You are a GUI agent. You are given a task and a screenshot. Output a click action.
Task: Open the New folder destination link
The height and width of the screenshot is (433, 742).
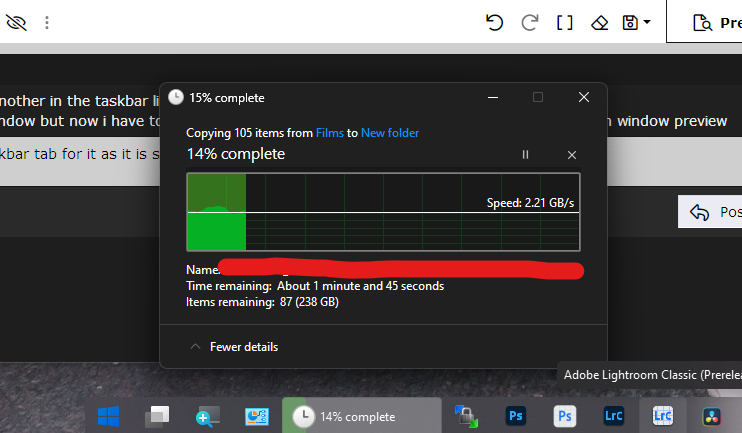click(390, 133)
